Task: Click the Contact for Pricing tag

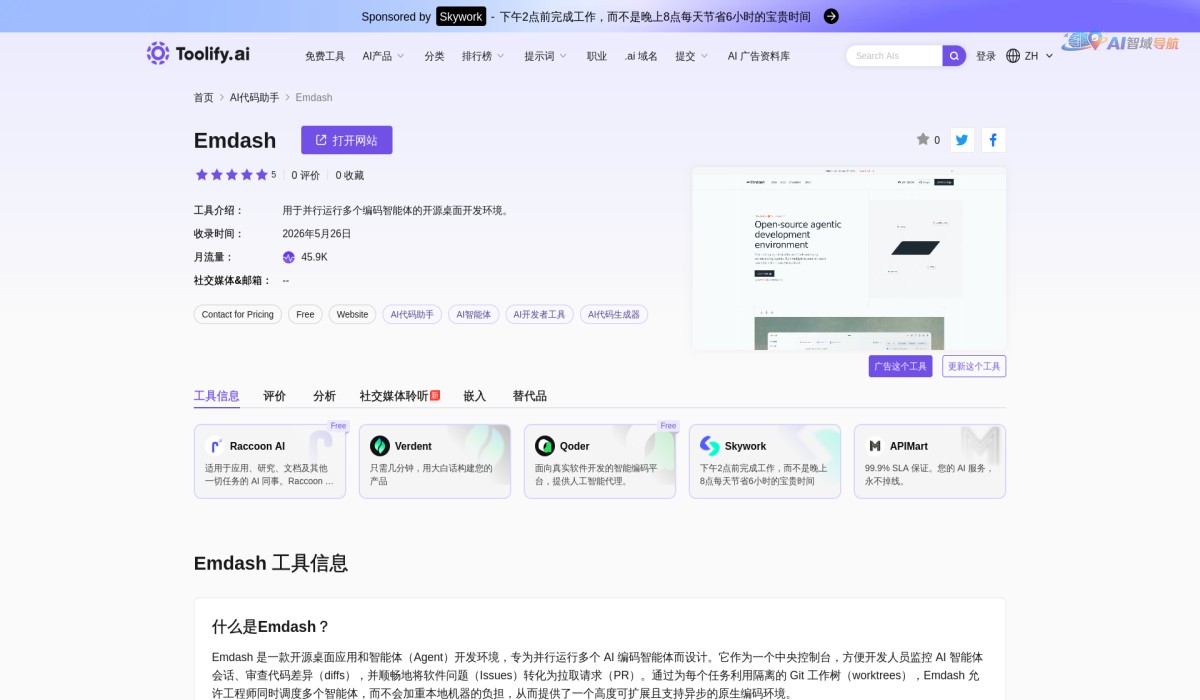Action: (238, 314)
